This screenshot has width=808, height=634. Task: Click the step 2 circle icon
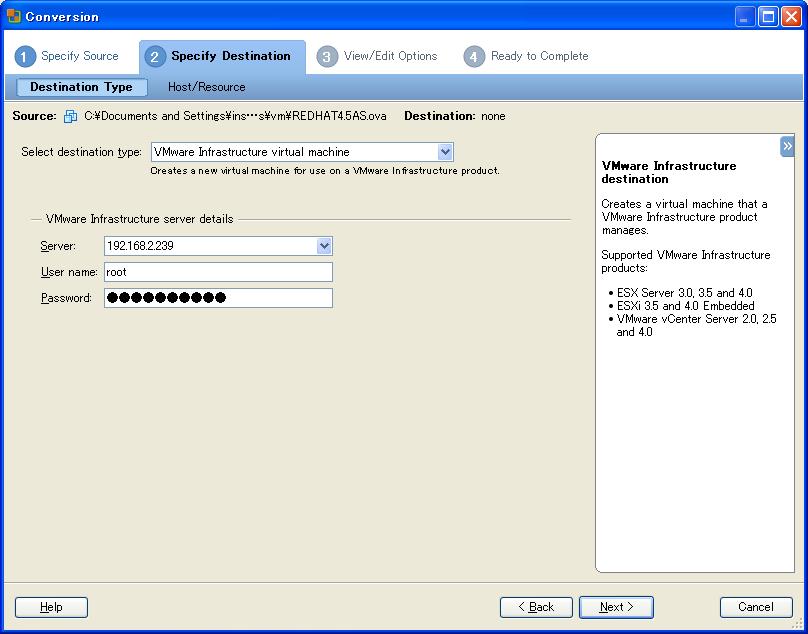point(155,56)
